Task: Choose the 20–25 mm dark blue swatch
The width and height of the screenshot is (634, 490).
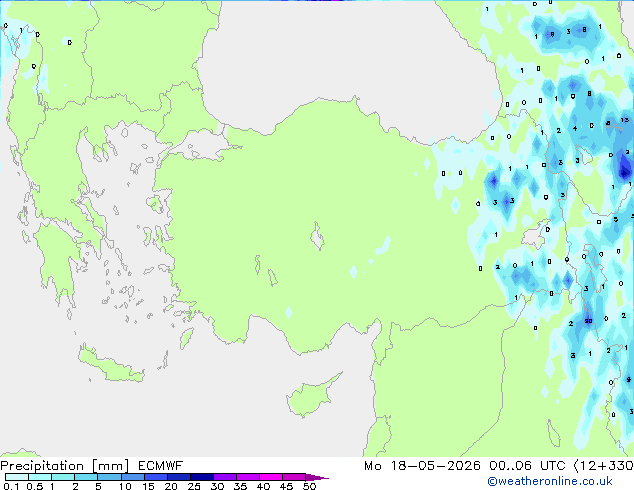Action: coord(178,477)
